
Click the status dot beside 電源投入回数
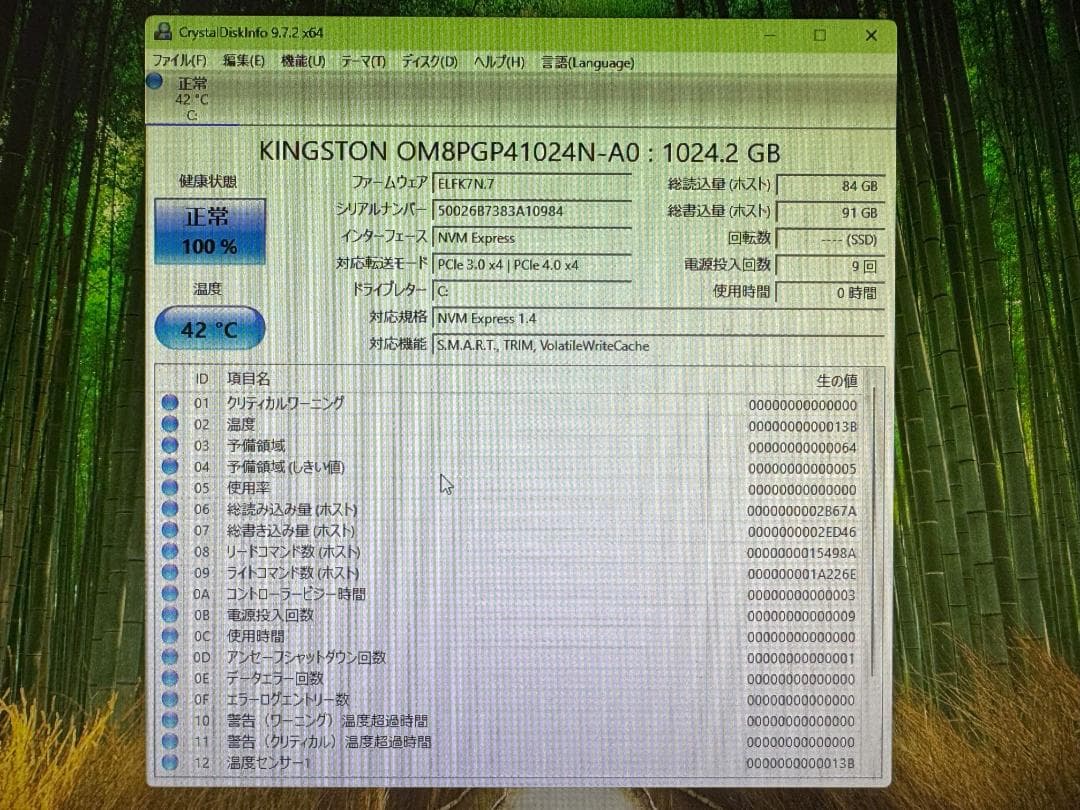(x=169, y=615)
